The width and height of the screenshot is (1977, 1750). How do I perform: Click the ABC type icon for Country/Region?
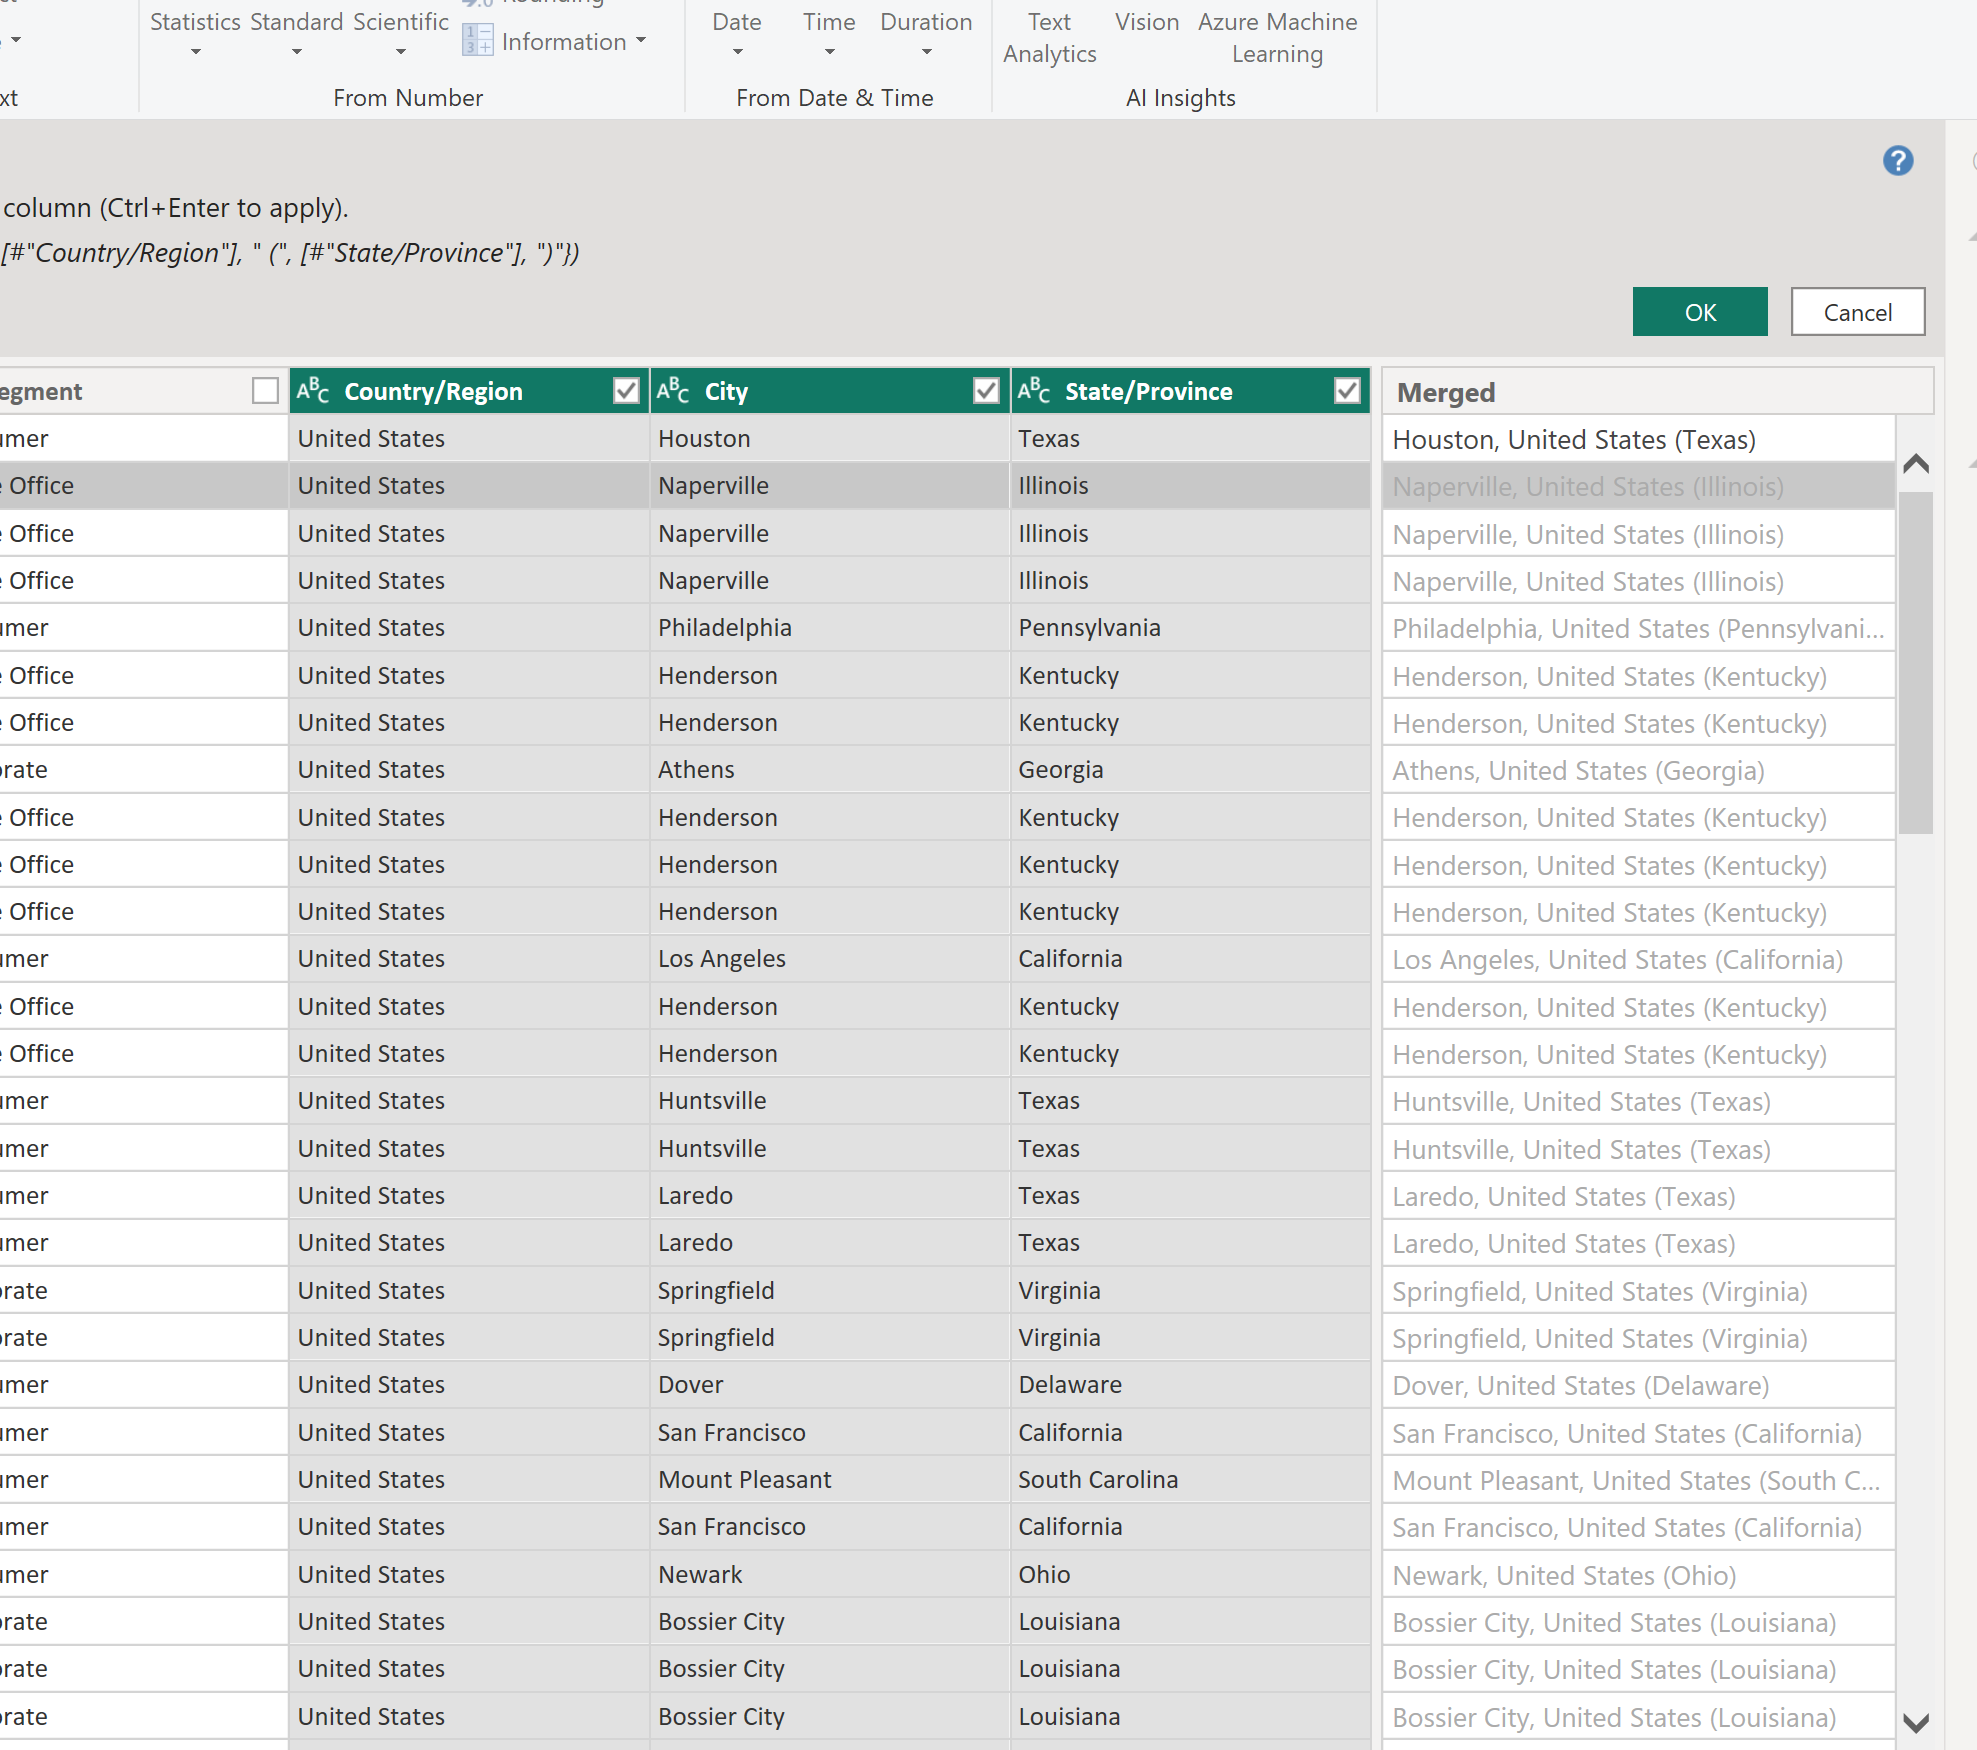click(313, 391)
